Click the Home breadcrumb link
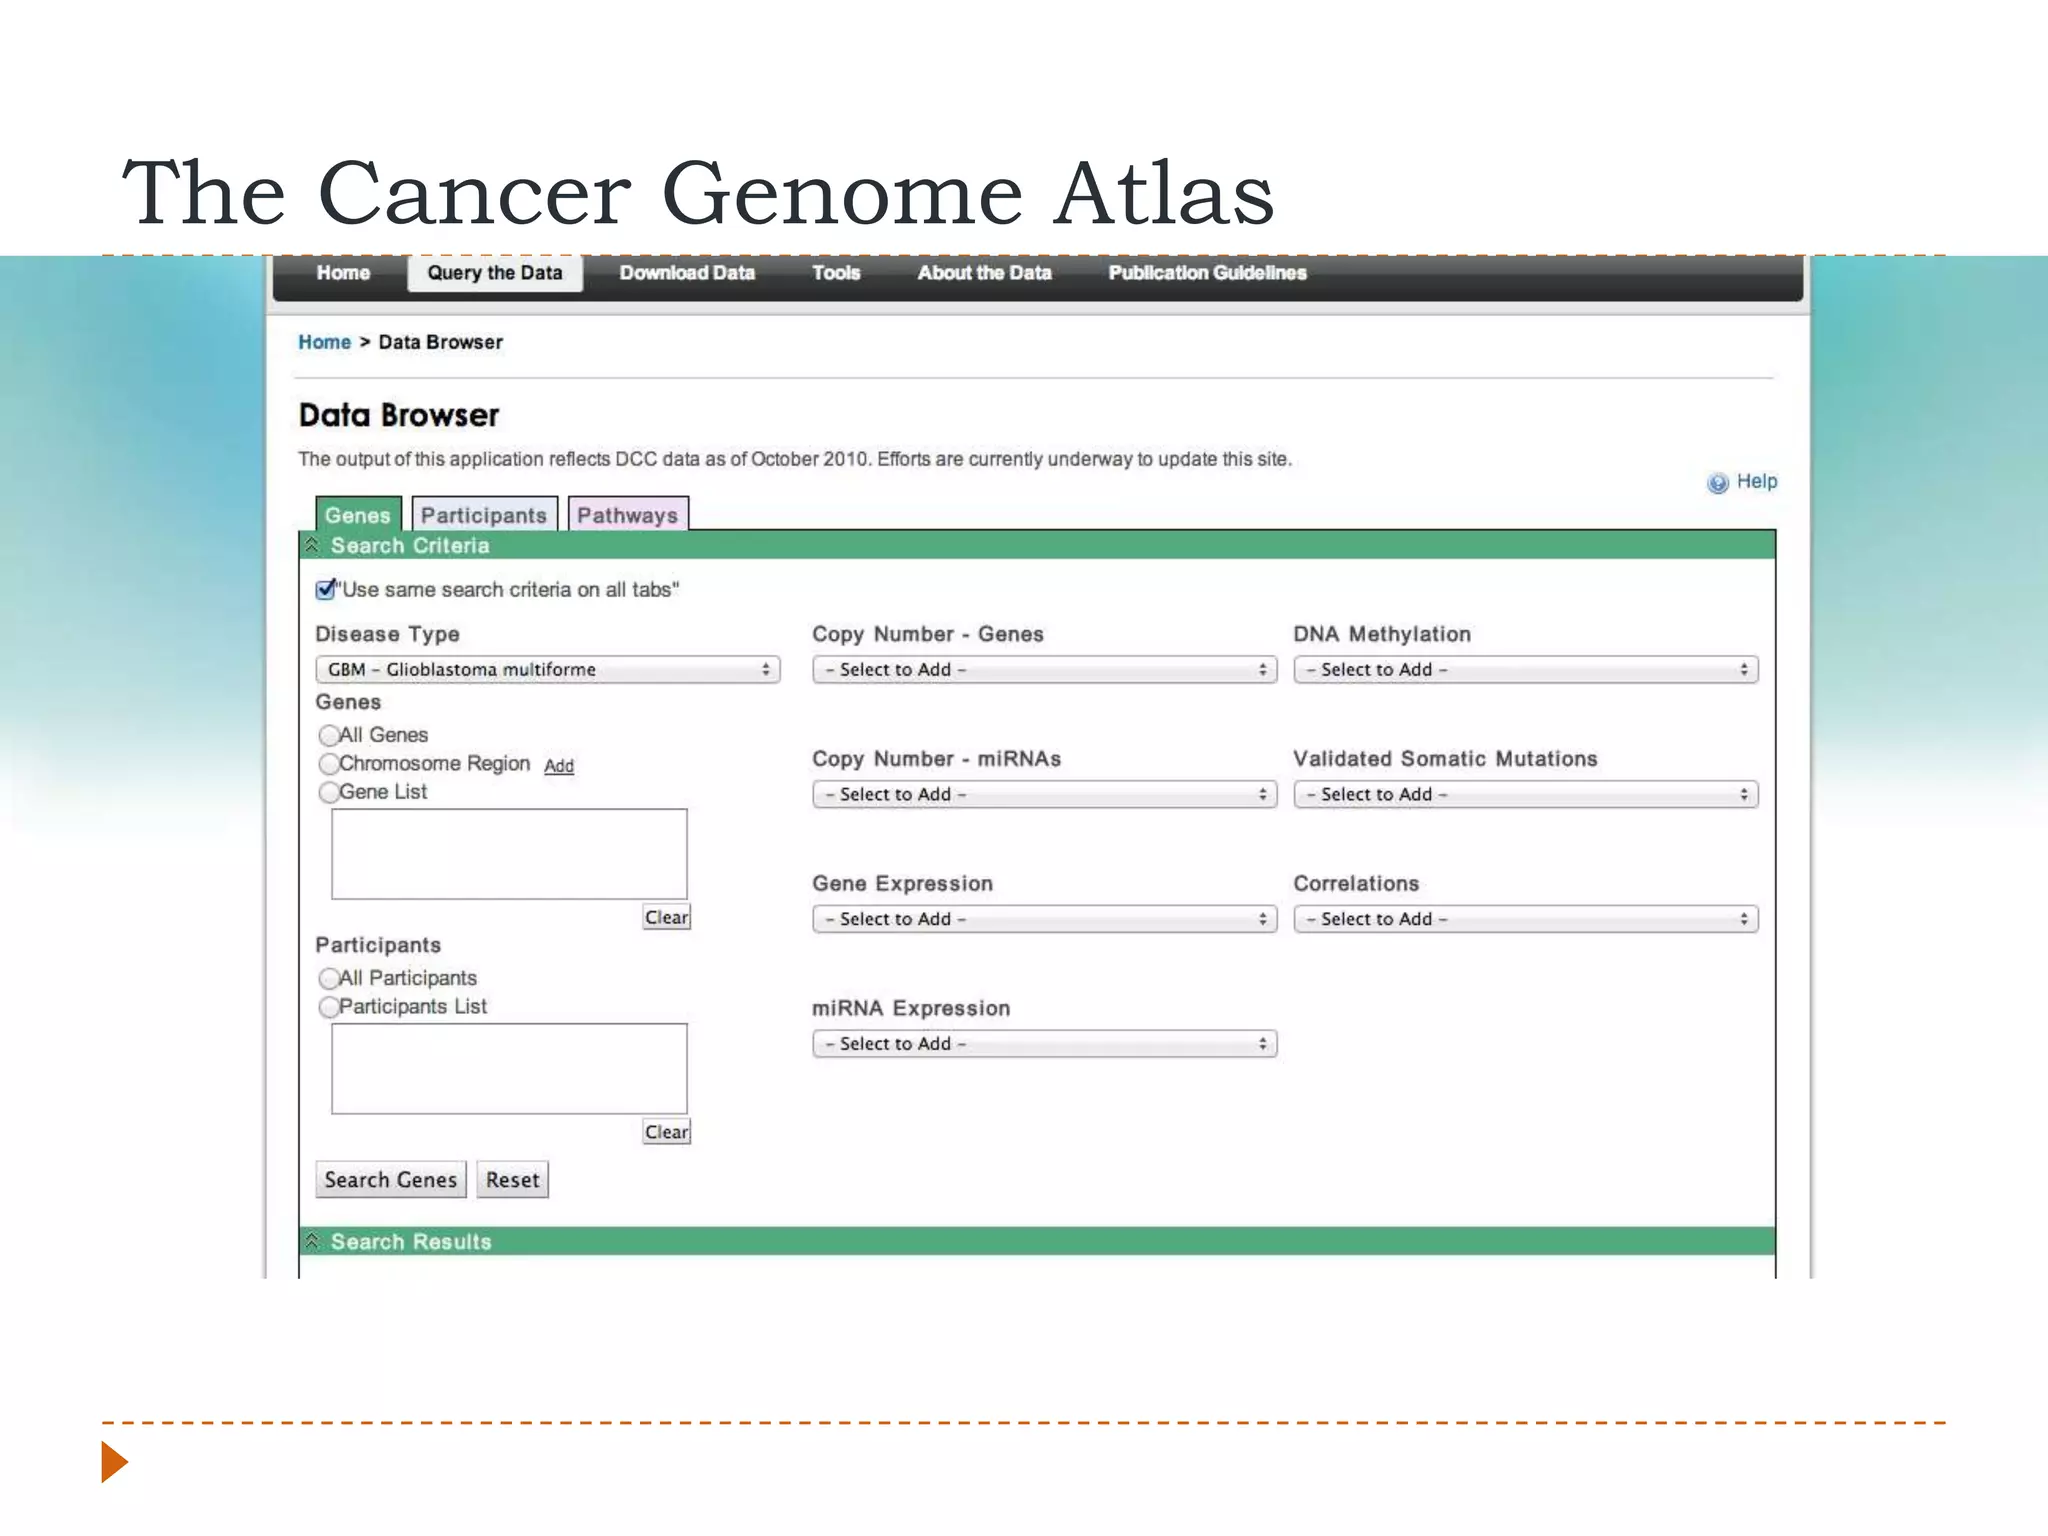This screenshot has height=1536, width=2048. [325, 342]
